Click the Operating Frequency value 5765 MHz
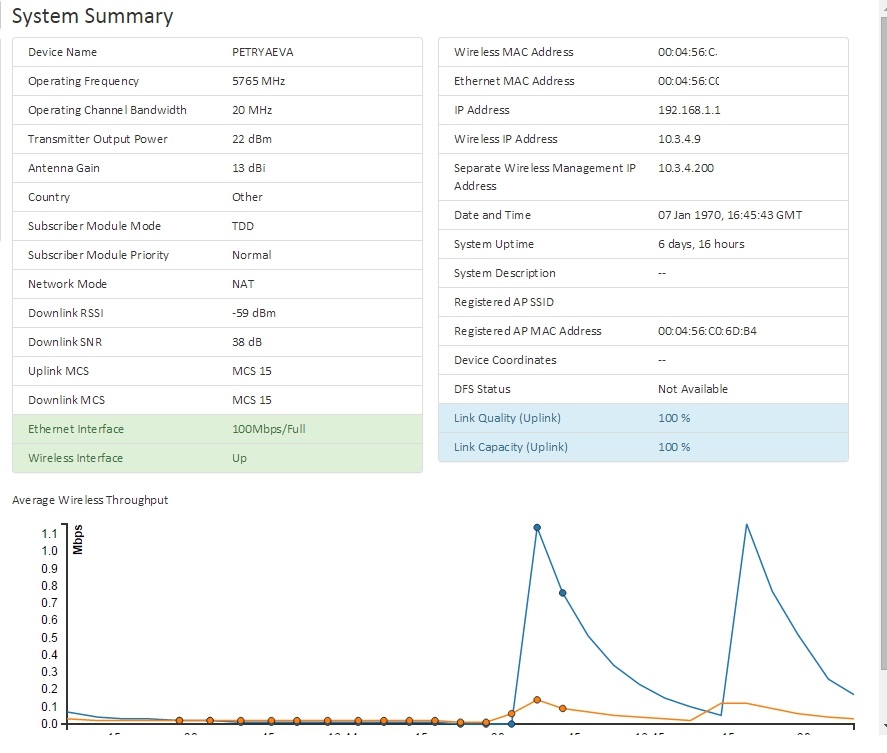Viewport: 887px width, 753px height. (x=258, y=81)
